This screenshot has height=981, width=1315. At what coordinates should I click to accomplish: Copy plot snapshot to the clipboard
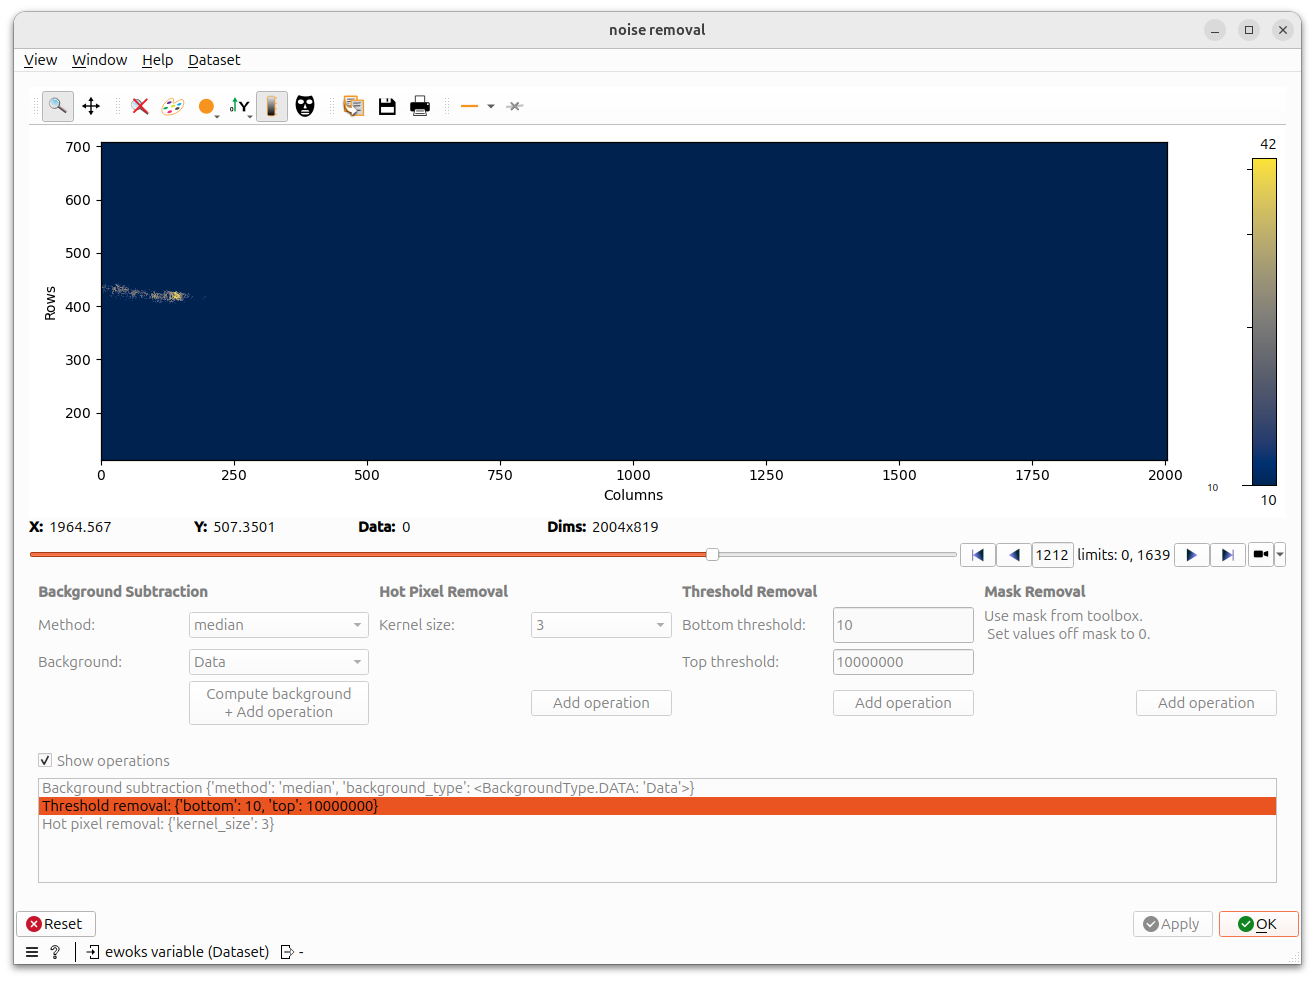click(x=353, y=106)
